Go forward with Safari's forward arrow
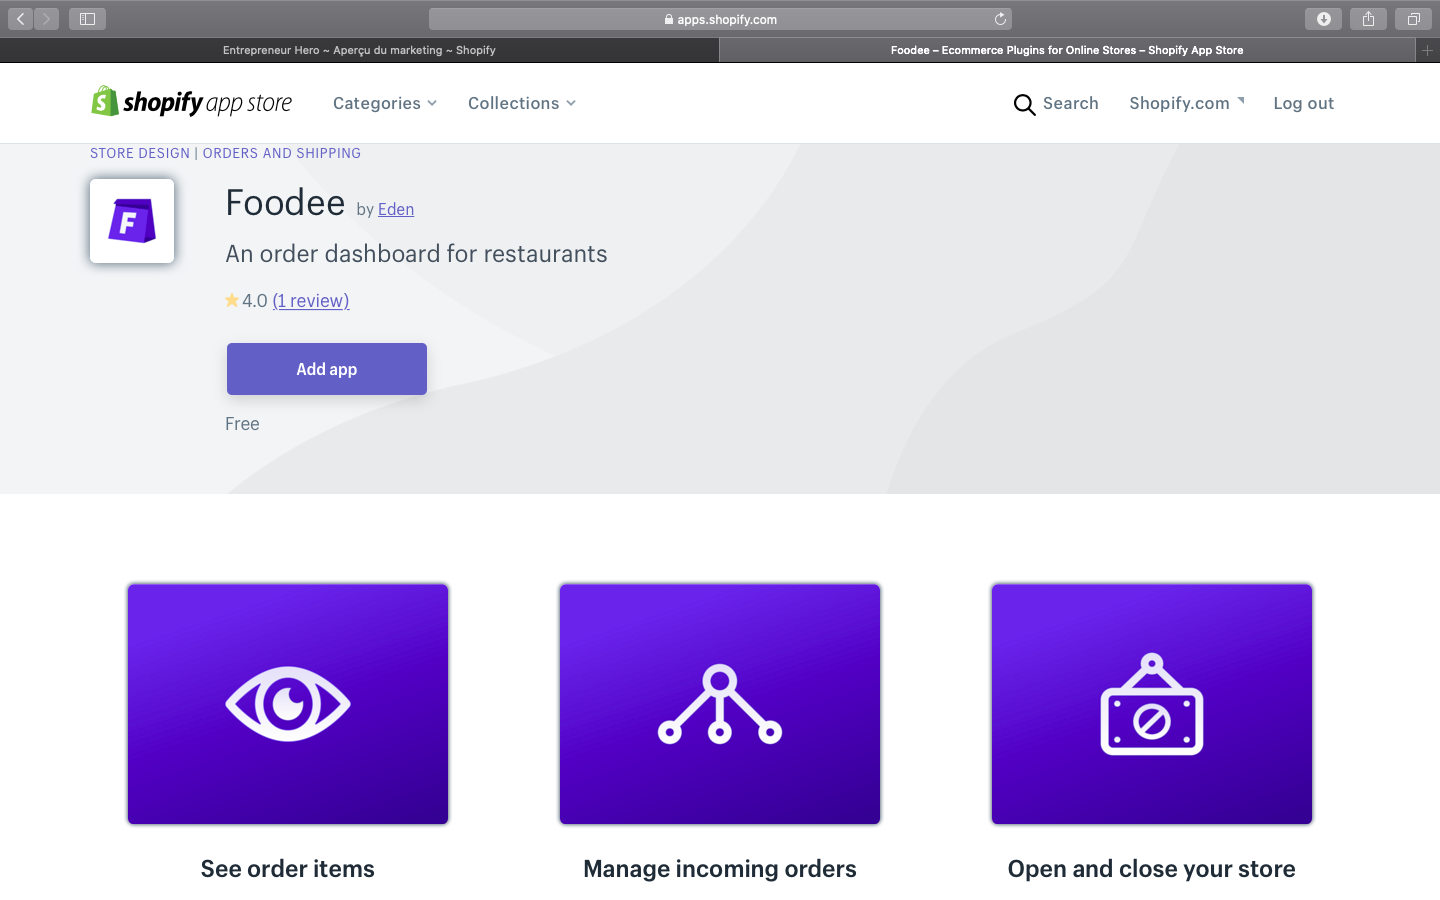The height and width of the screenshot is (900, 1440). (x=46, y=19)
